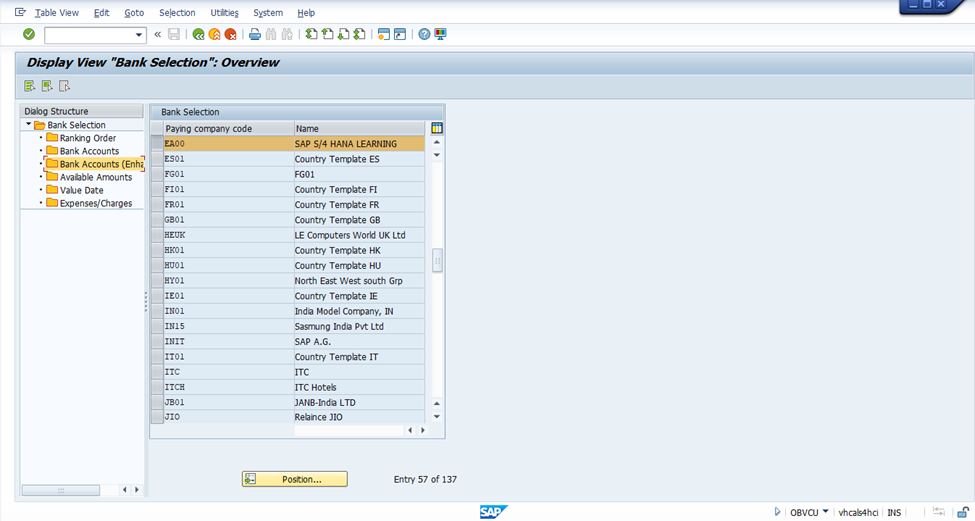
Task: Click the collapse command field « icon
Action: tap(157, 34)
